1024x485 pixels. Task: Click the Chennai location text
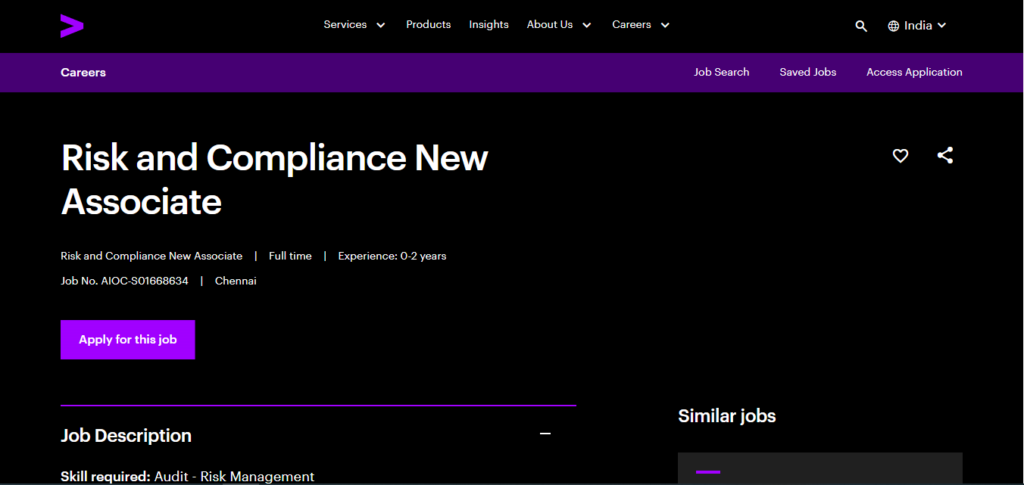236,281
